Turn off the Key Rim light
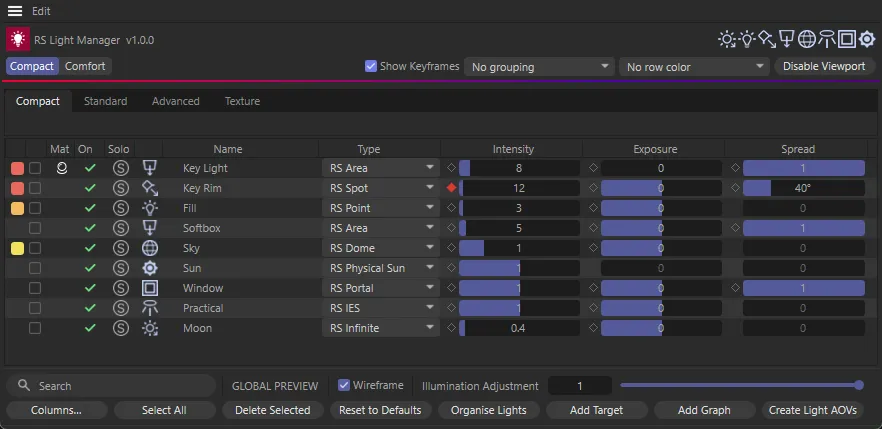The image size is (882, 429). (x=90, y=188)
